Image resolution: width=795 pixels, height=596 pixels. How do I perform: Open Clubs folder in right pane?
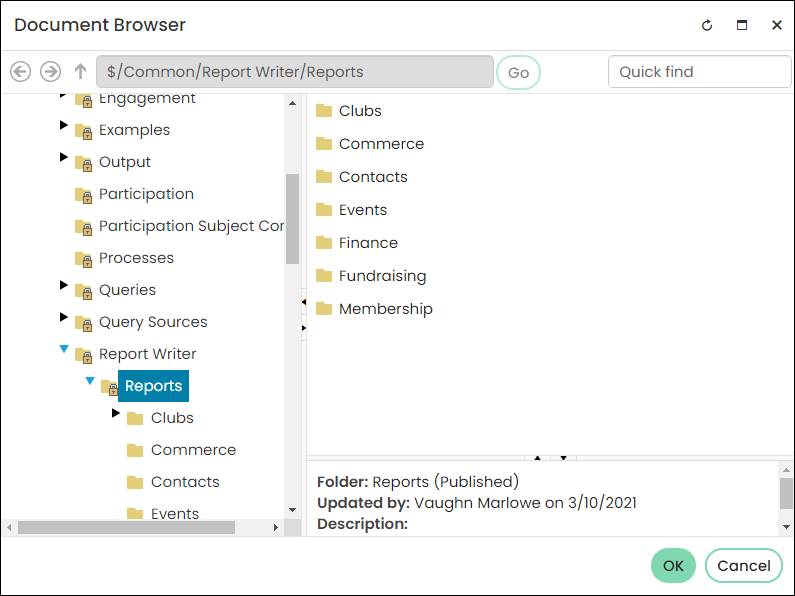360,110
